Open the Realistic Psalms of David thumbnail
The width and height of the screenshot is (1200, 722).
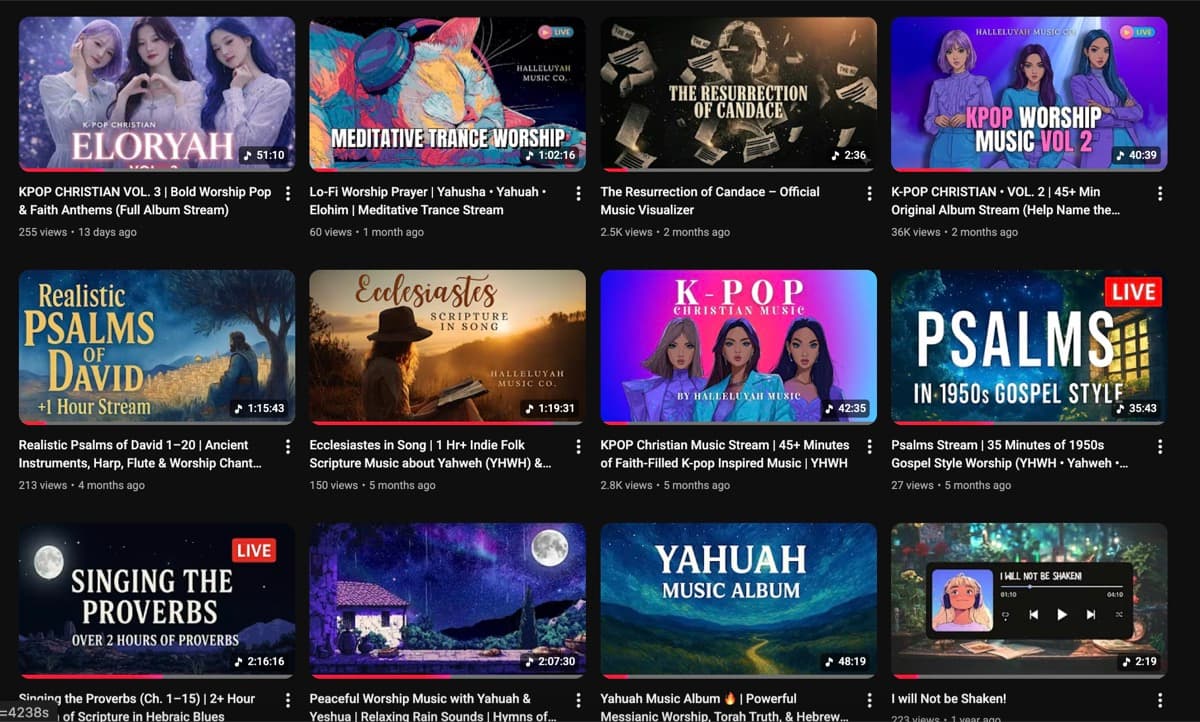click(x=156, y=347)
